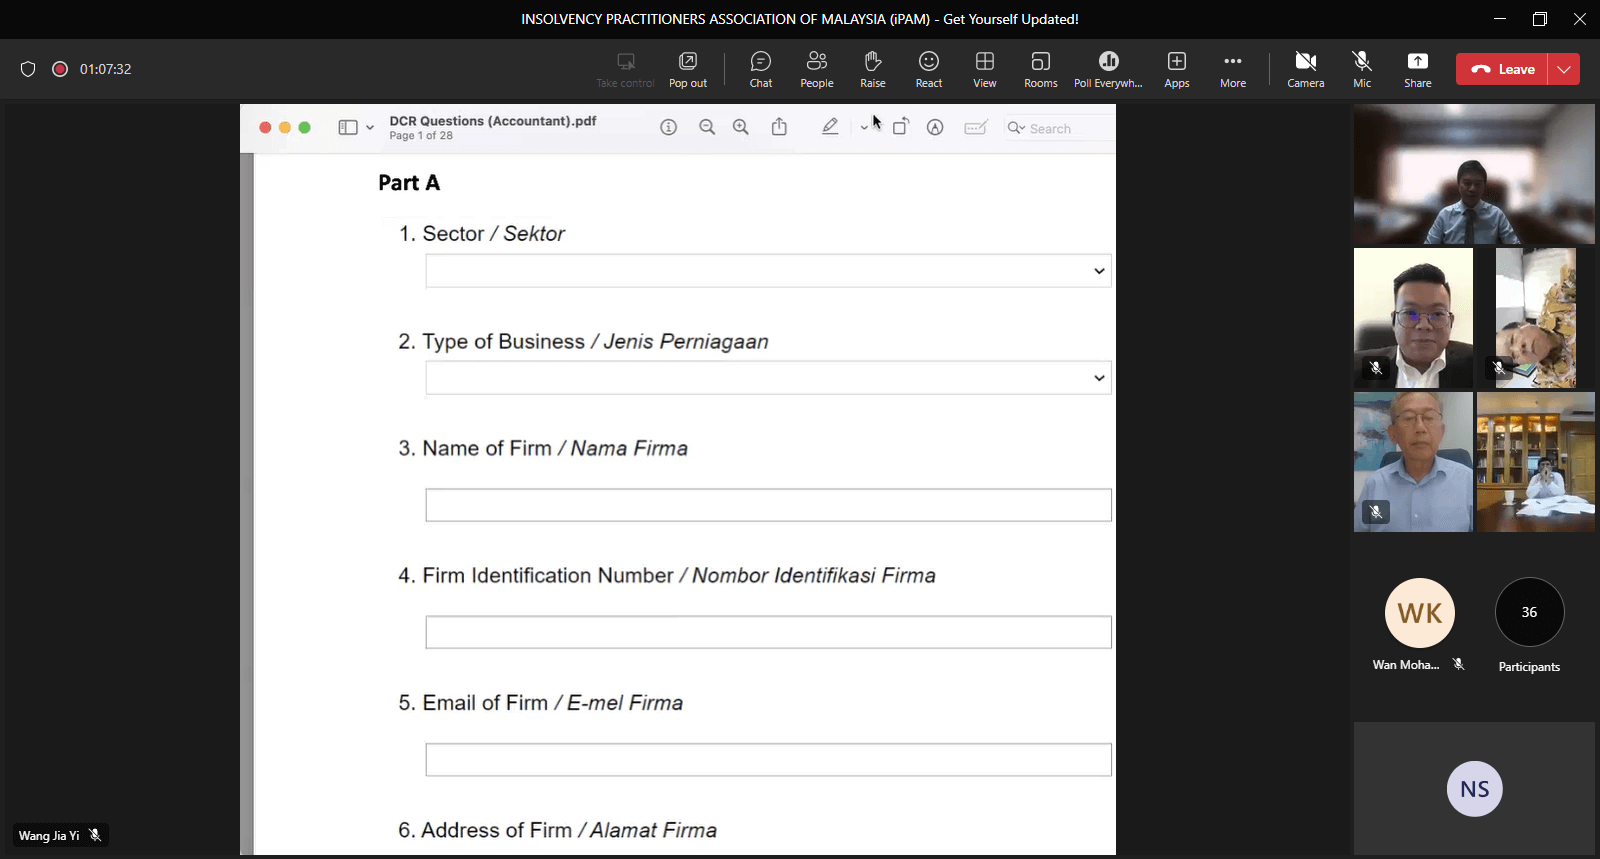
Task: Click the Name of Firm field
Action: click(x=768, y=505)
